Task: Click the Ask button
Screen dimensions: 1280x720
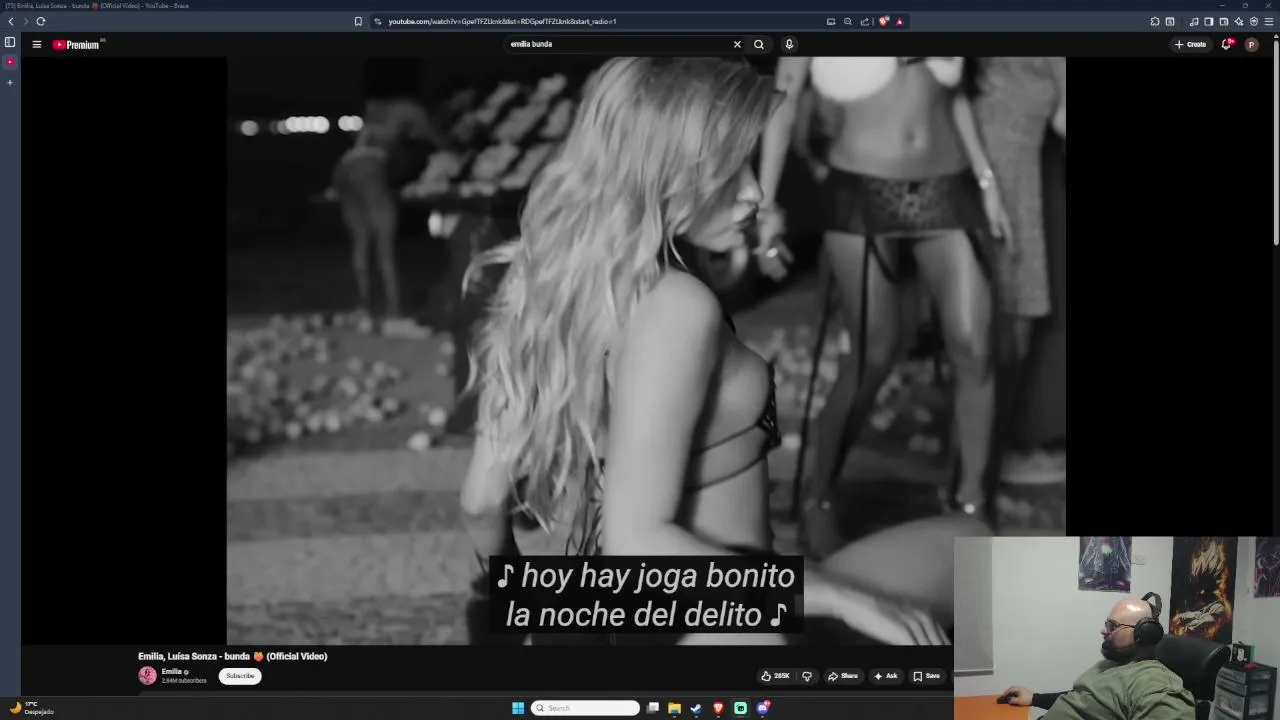Action: pos(886,676)
